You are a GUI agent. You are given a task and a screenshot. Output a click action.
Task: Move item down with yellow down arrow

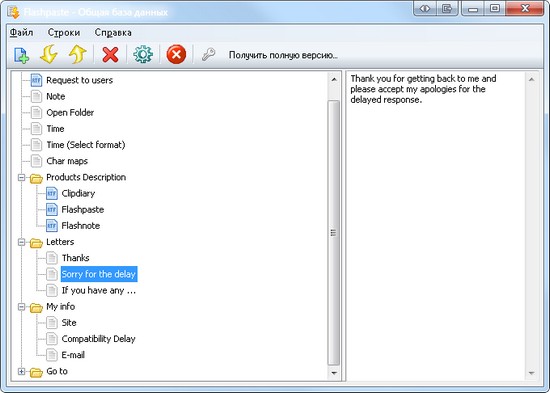[x=49, y=54]
